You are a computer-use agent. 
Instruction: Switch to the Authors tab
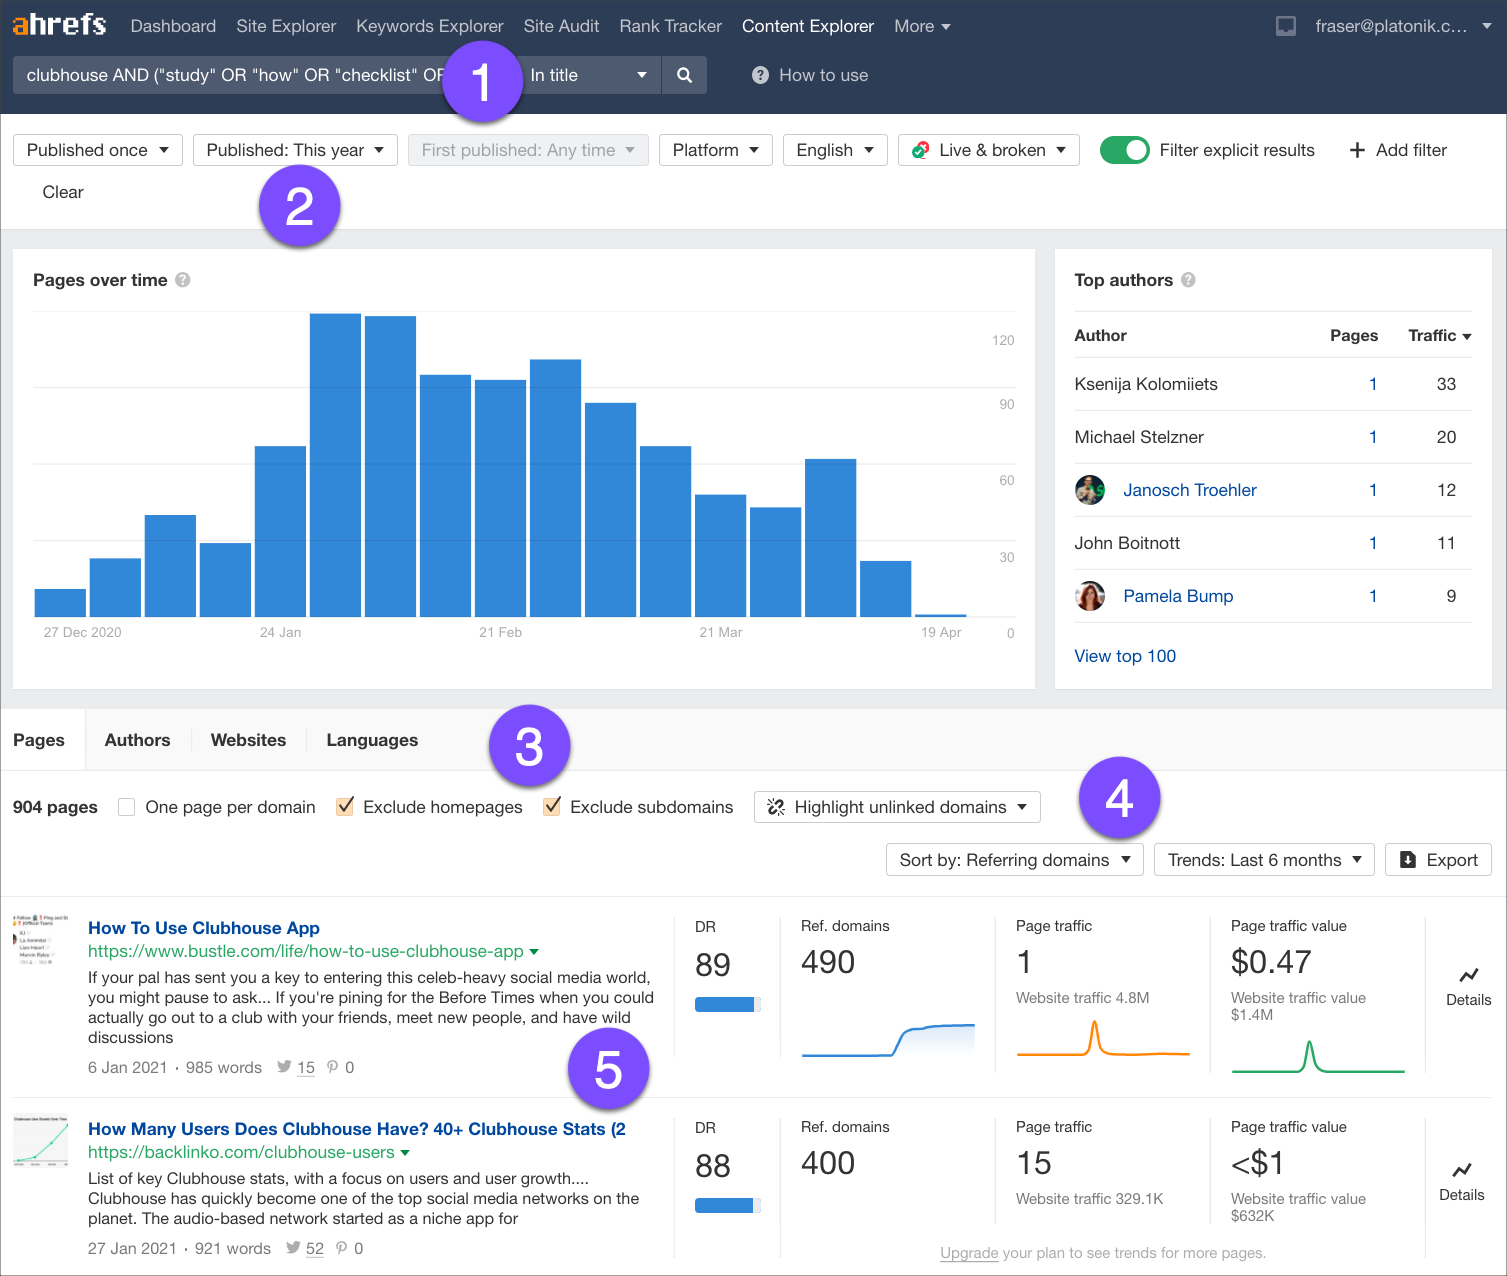(137, 740)
